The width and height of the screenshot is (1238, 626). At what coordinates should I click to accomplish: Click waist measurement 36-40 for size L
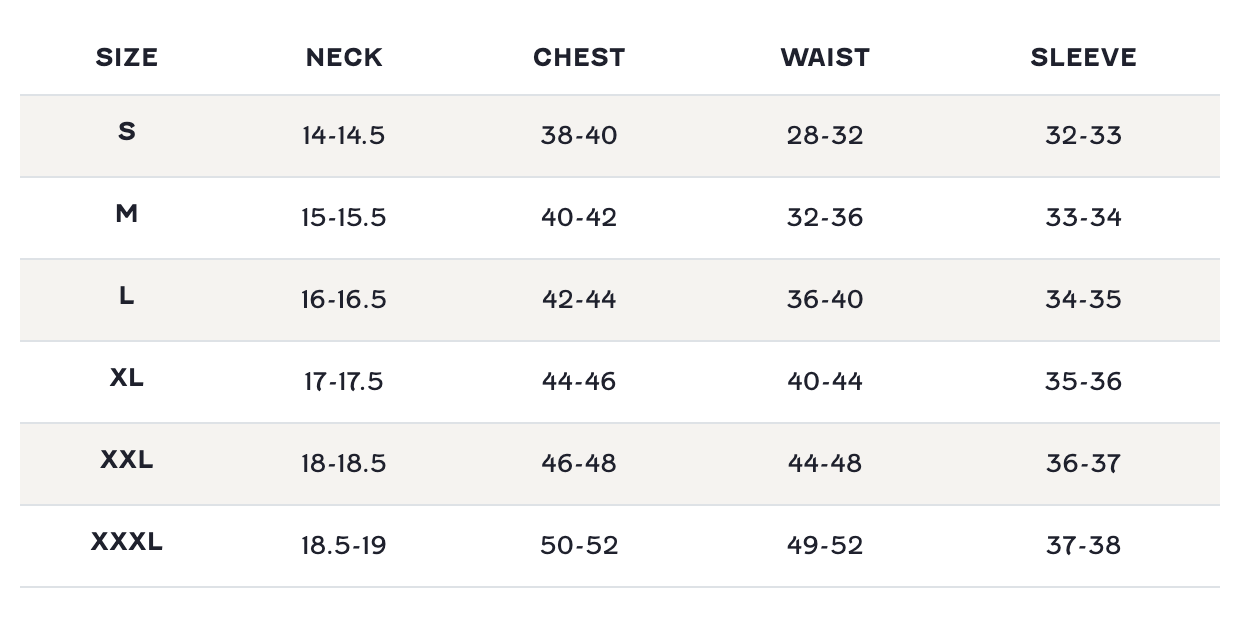pyautogui.click(x=825, y=300)
